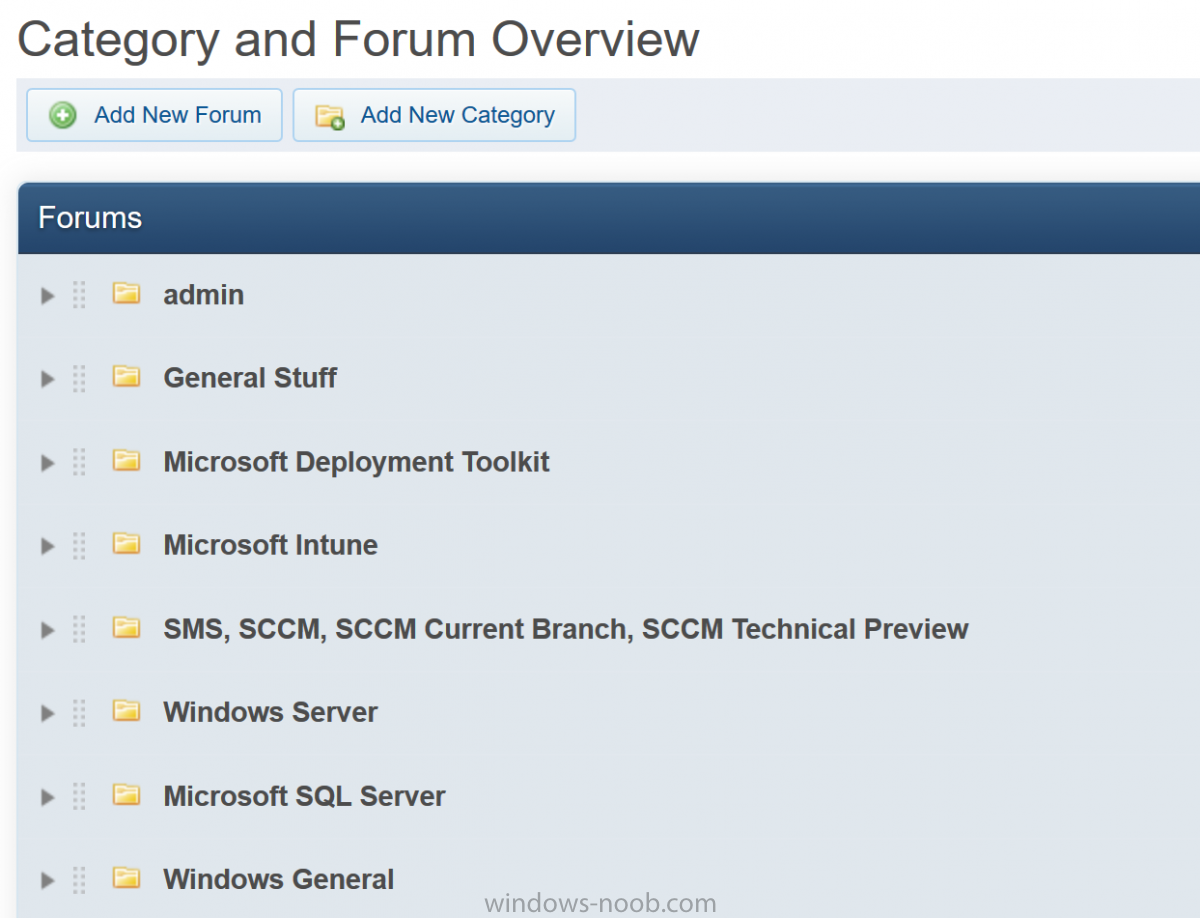Click the Add New Forum button
This screenshot has width=1200, height=918.
click(x=155, y=115)
